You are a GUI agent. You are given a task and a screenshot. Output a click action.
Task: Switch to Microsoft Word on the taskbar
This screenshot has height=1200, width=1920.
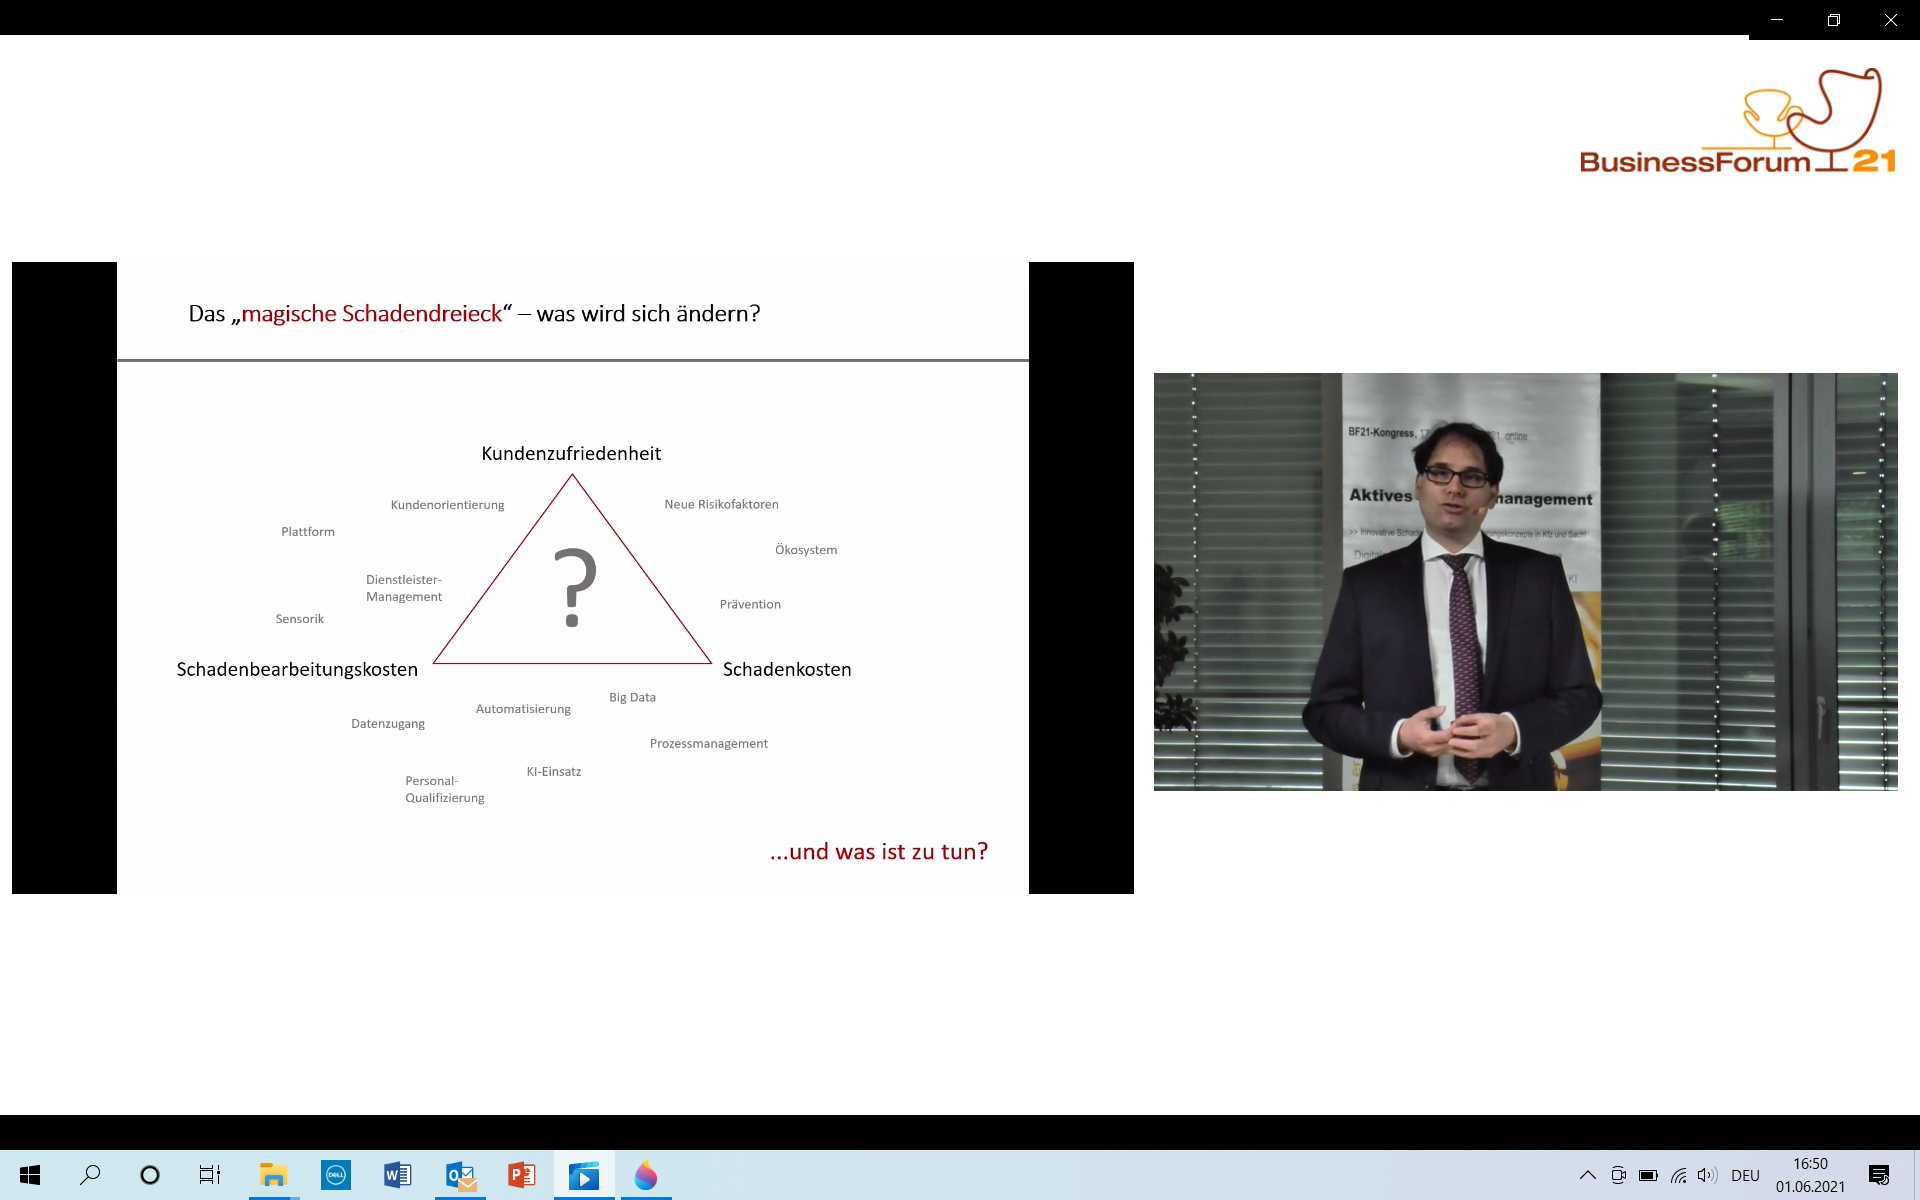click(x=397, y=1175)
